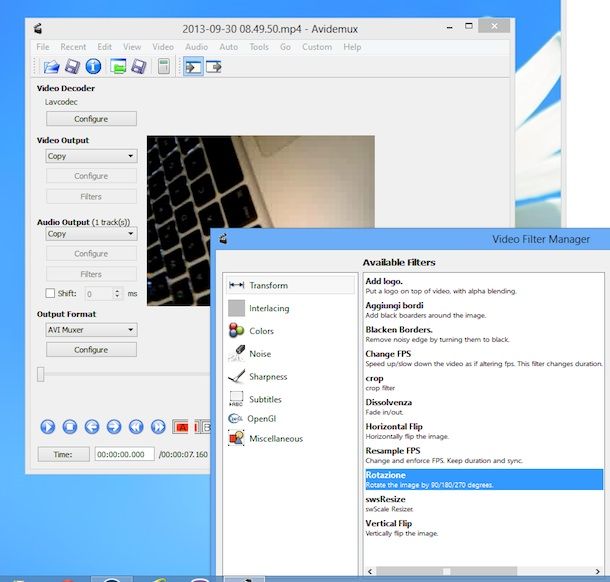Open the File menu

tap(43, 47)
